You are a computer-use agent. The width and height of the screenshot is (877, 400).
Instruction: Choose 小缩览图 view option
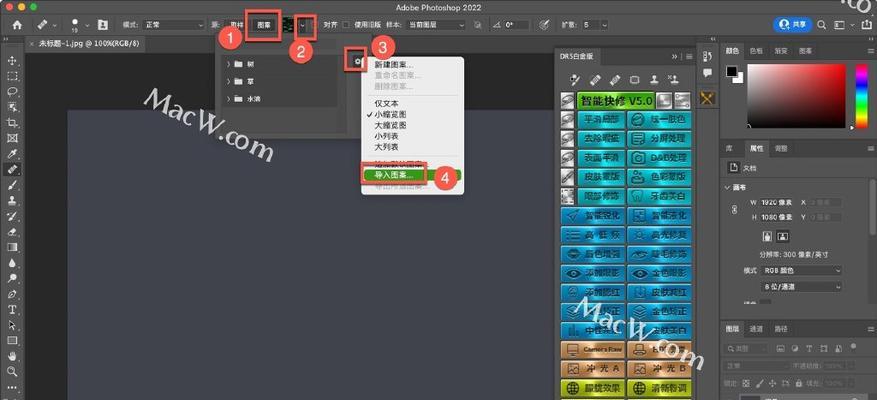(390, 114)
